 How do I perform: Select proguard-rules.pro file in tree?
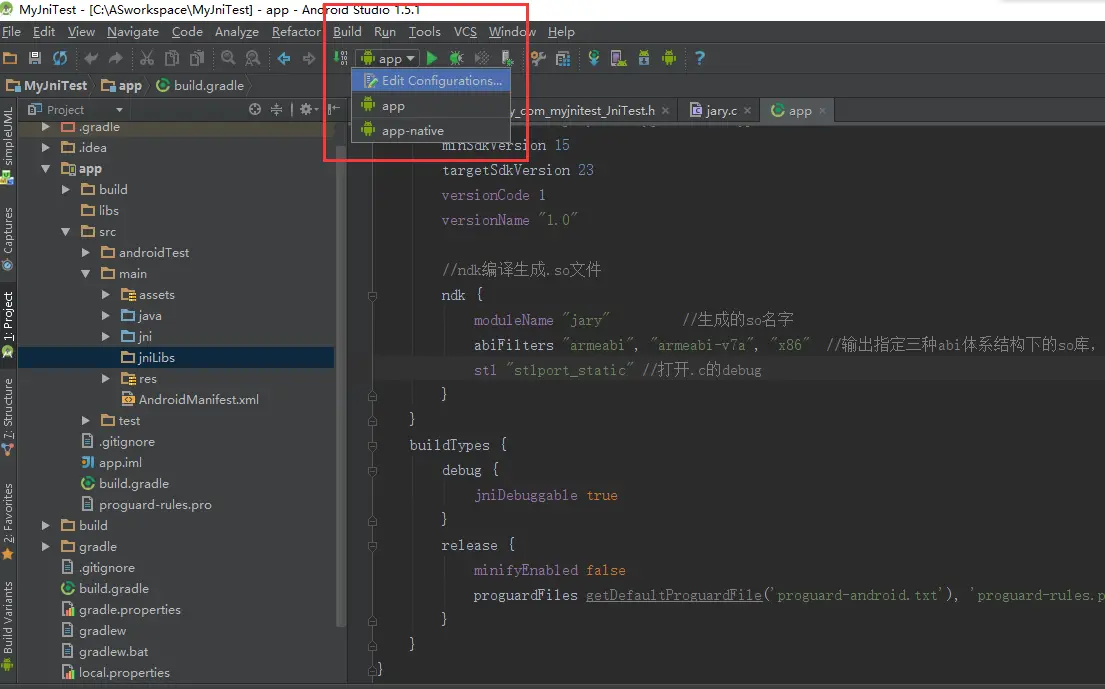click(147, 504)
